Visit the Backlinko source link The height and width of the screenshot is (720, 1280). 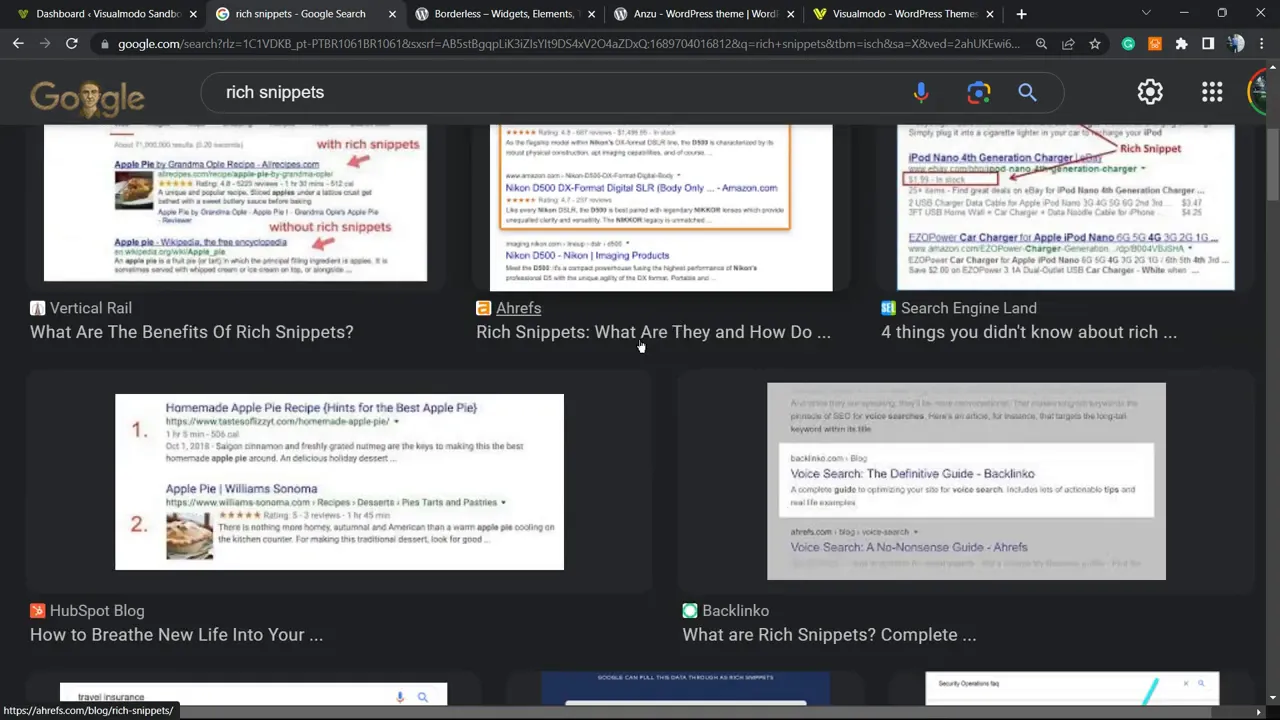tap(726, 611)
